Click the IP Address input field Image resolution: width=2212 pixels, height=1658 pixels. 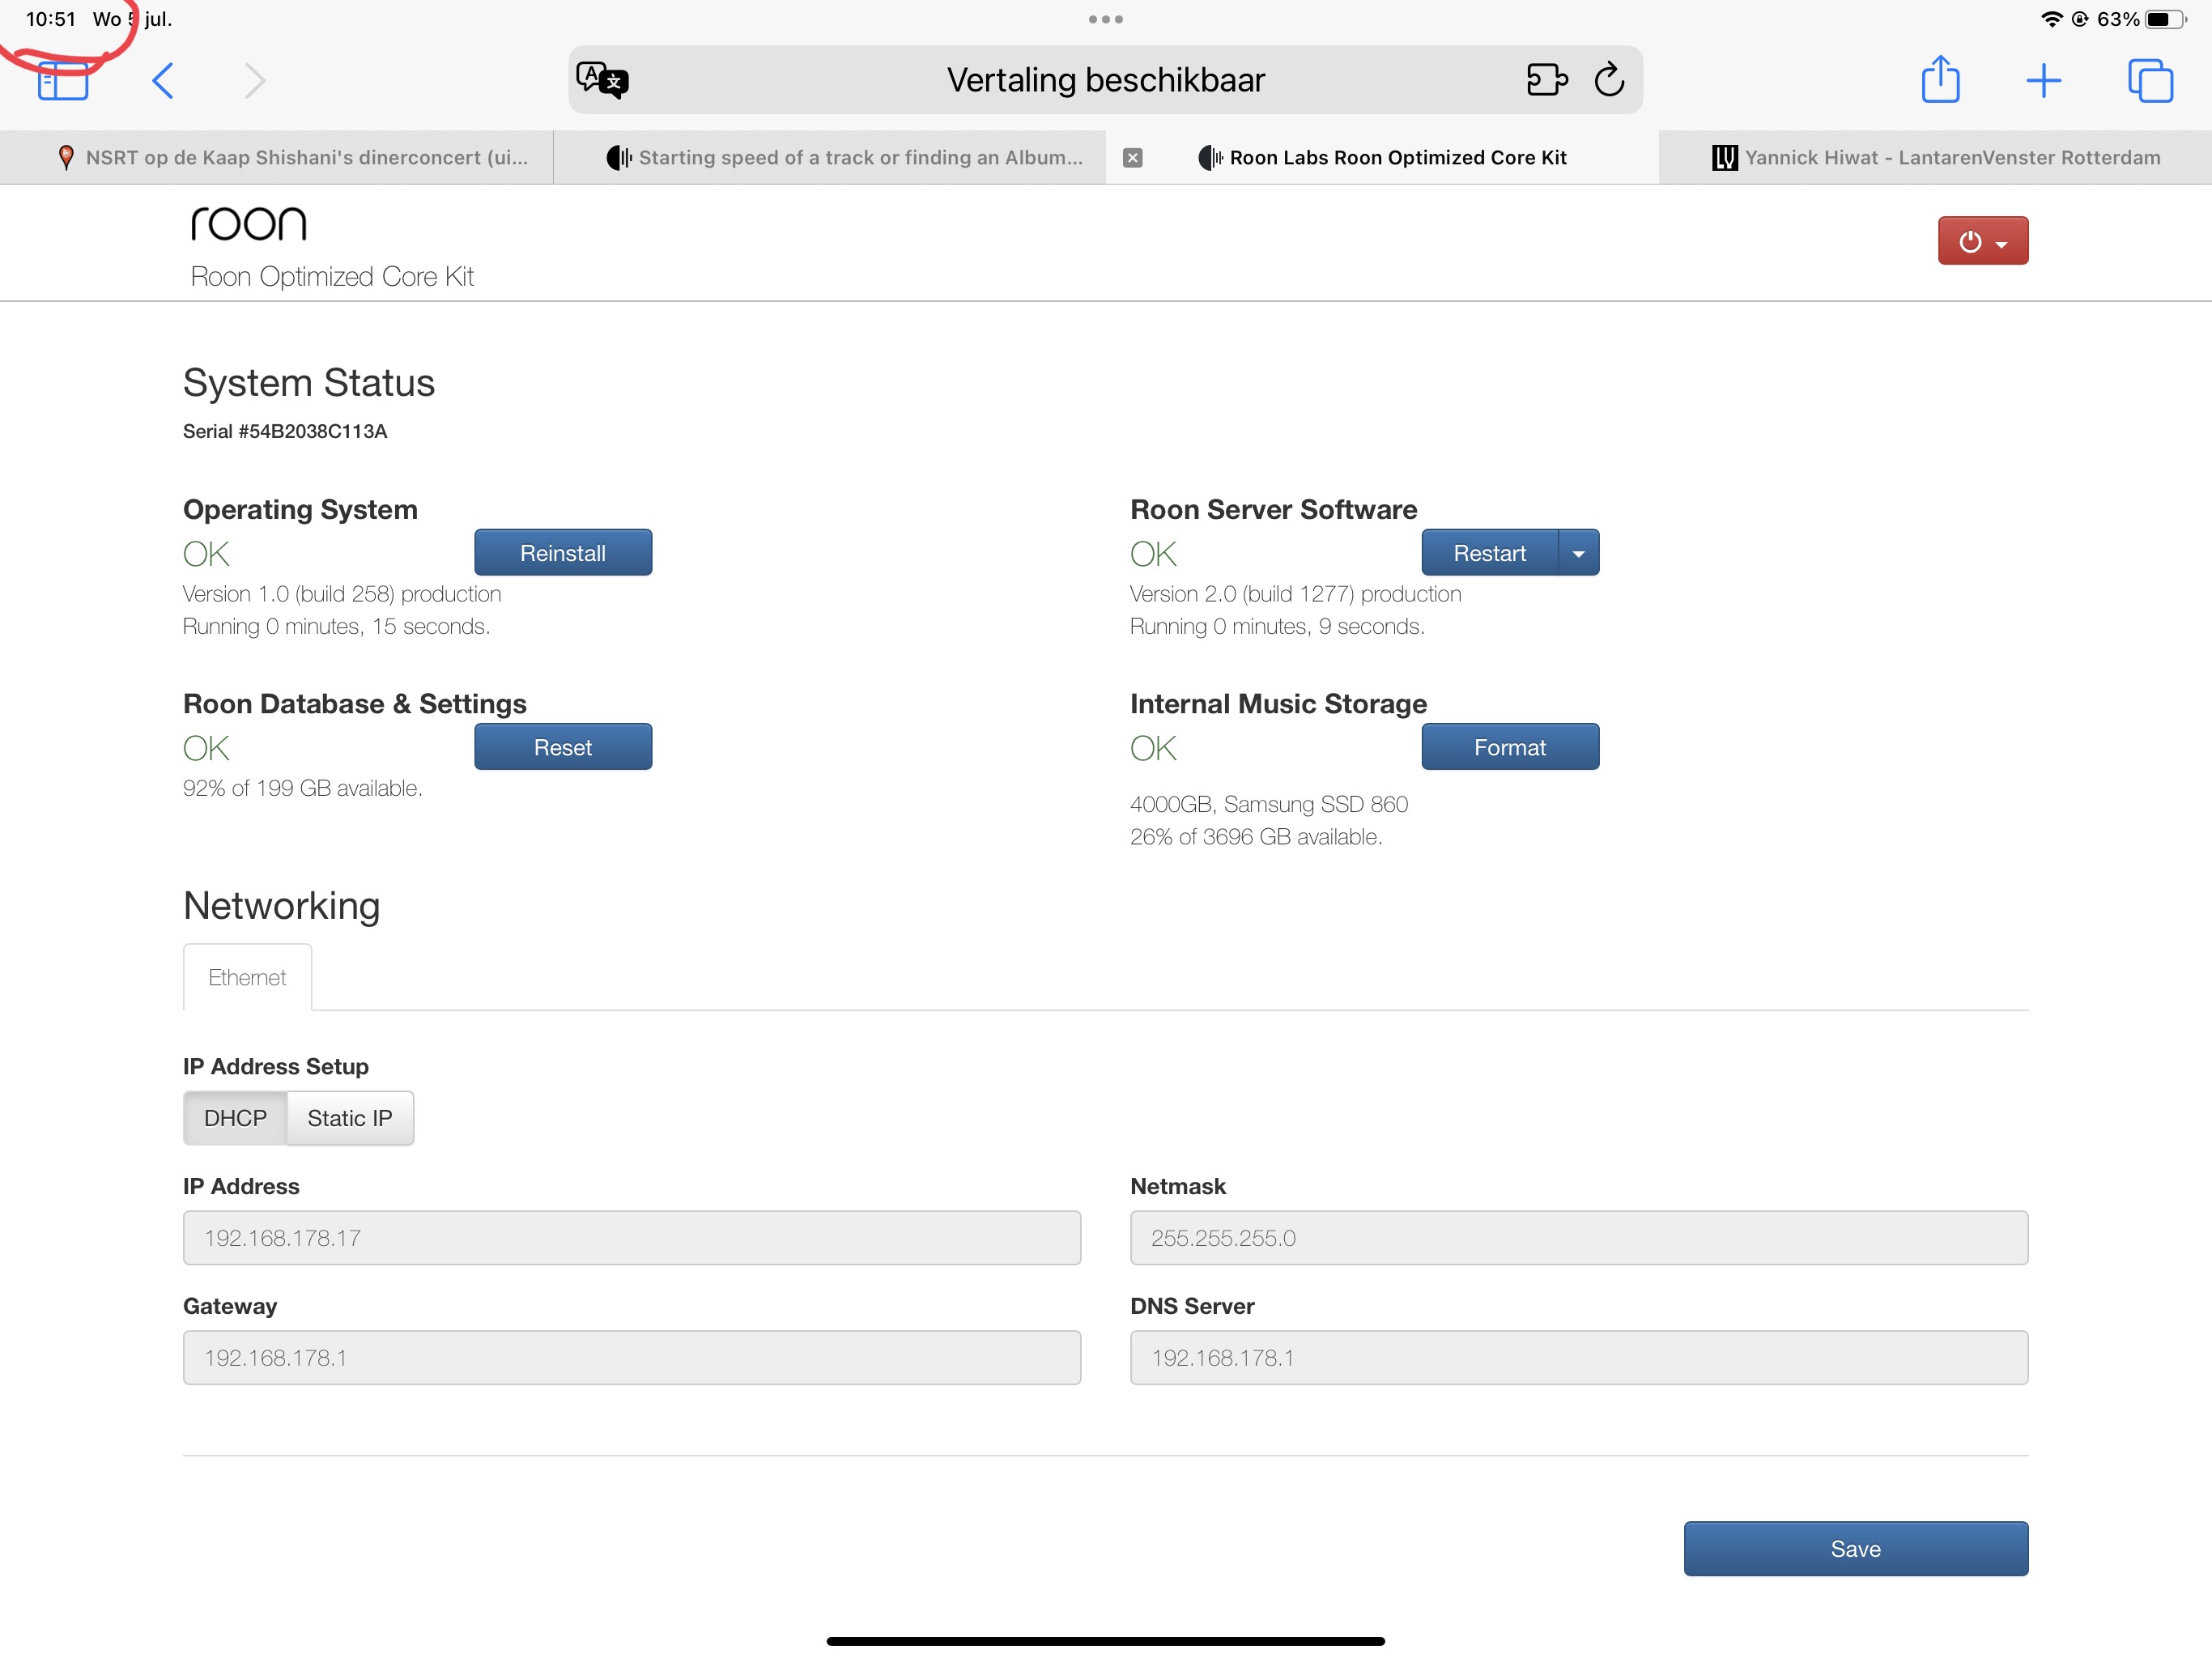[x=631, y=1238]
